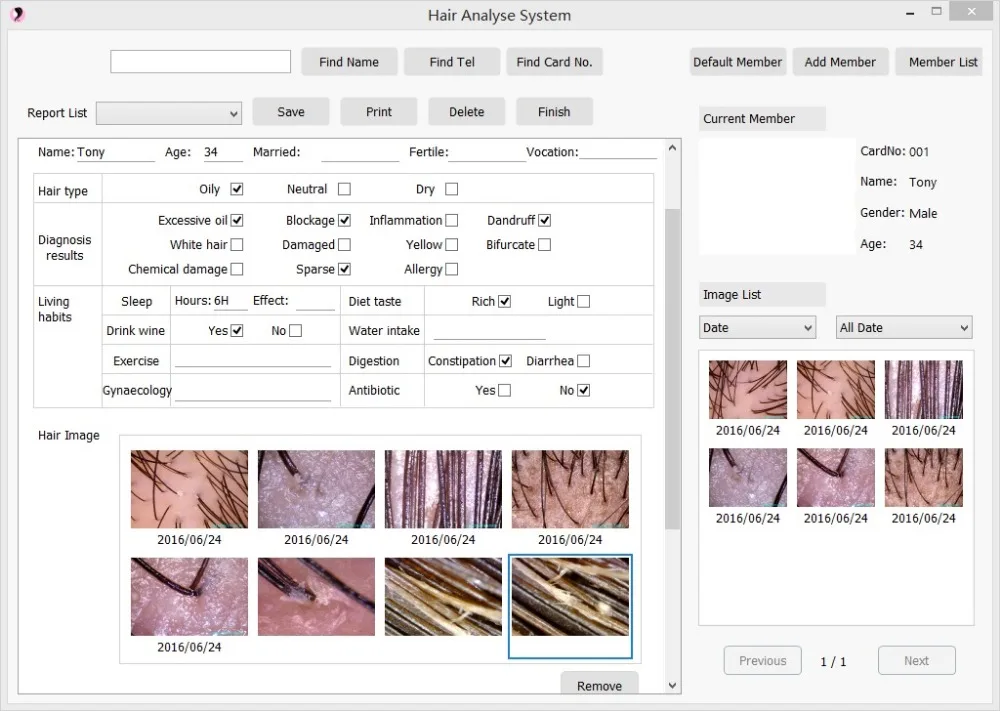Check No for Drink wine
This screenshot has height=711, width=1000.
(295, 331)
